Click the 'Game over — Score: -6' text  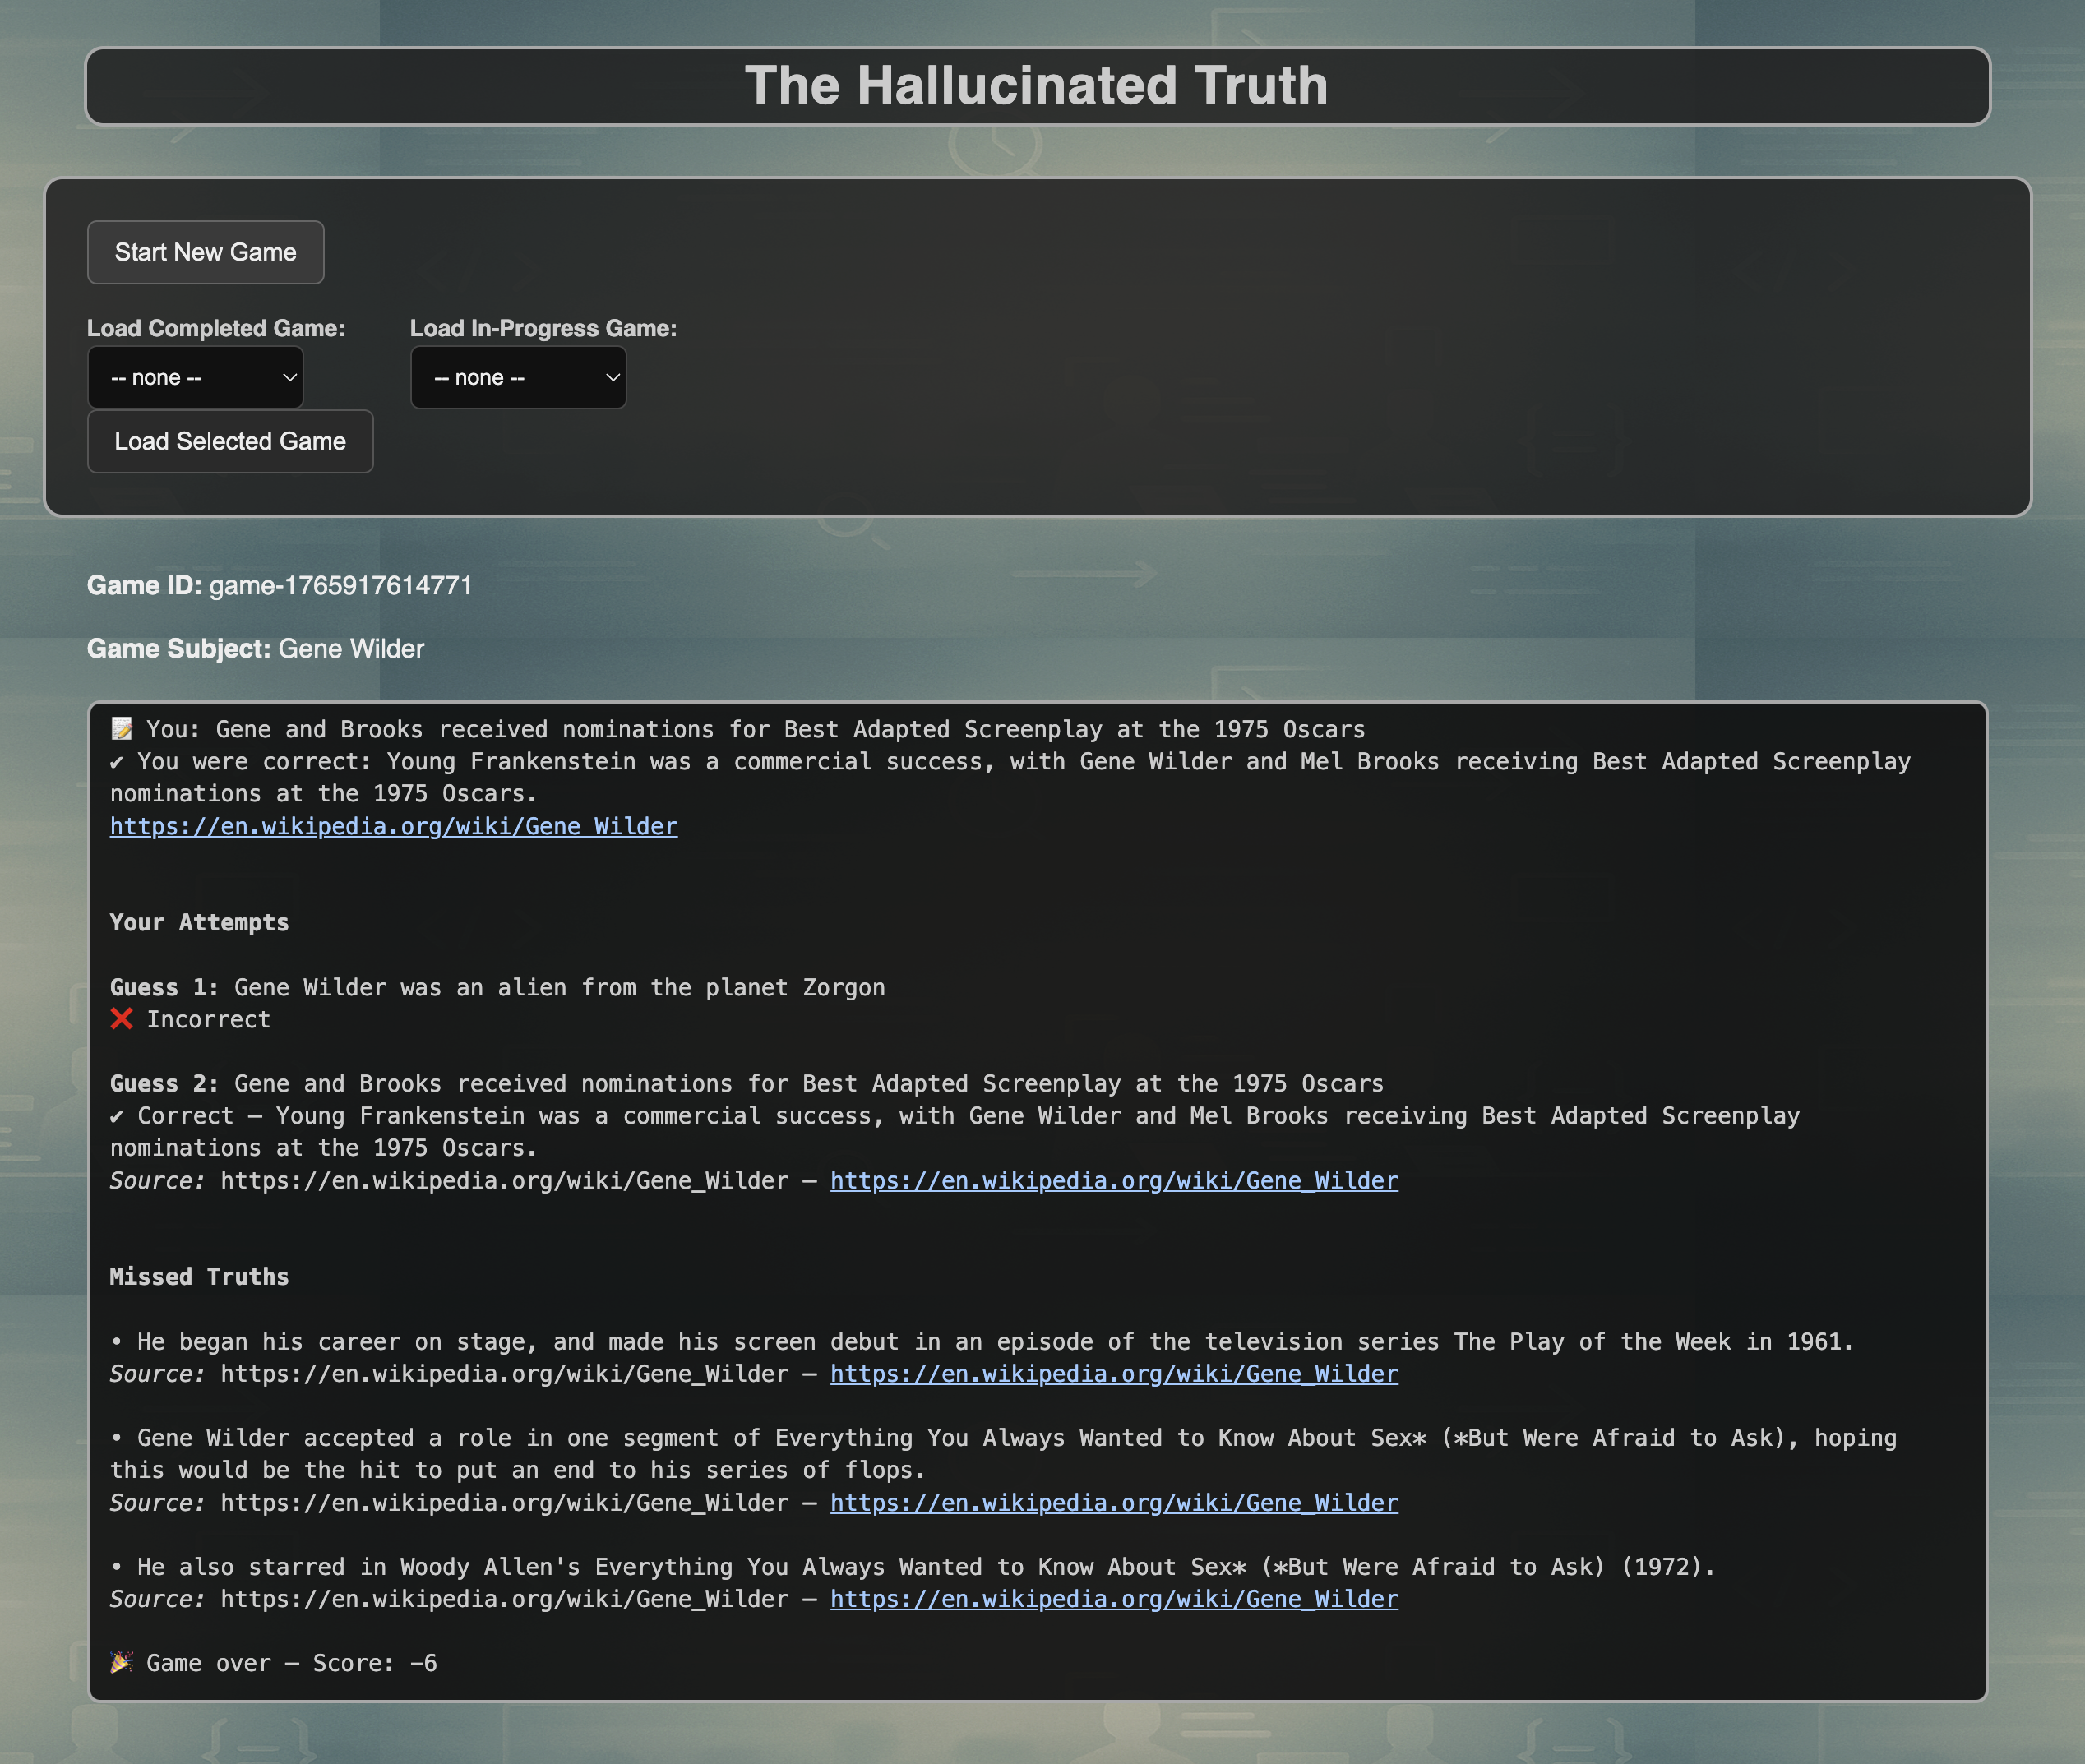292,1663
